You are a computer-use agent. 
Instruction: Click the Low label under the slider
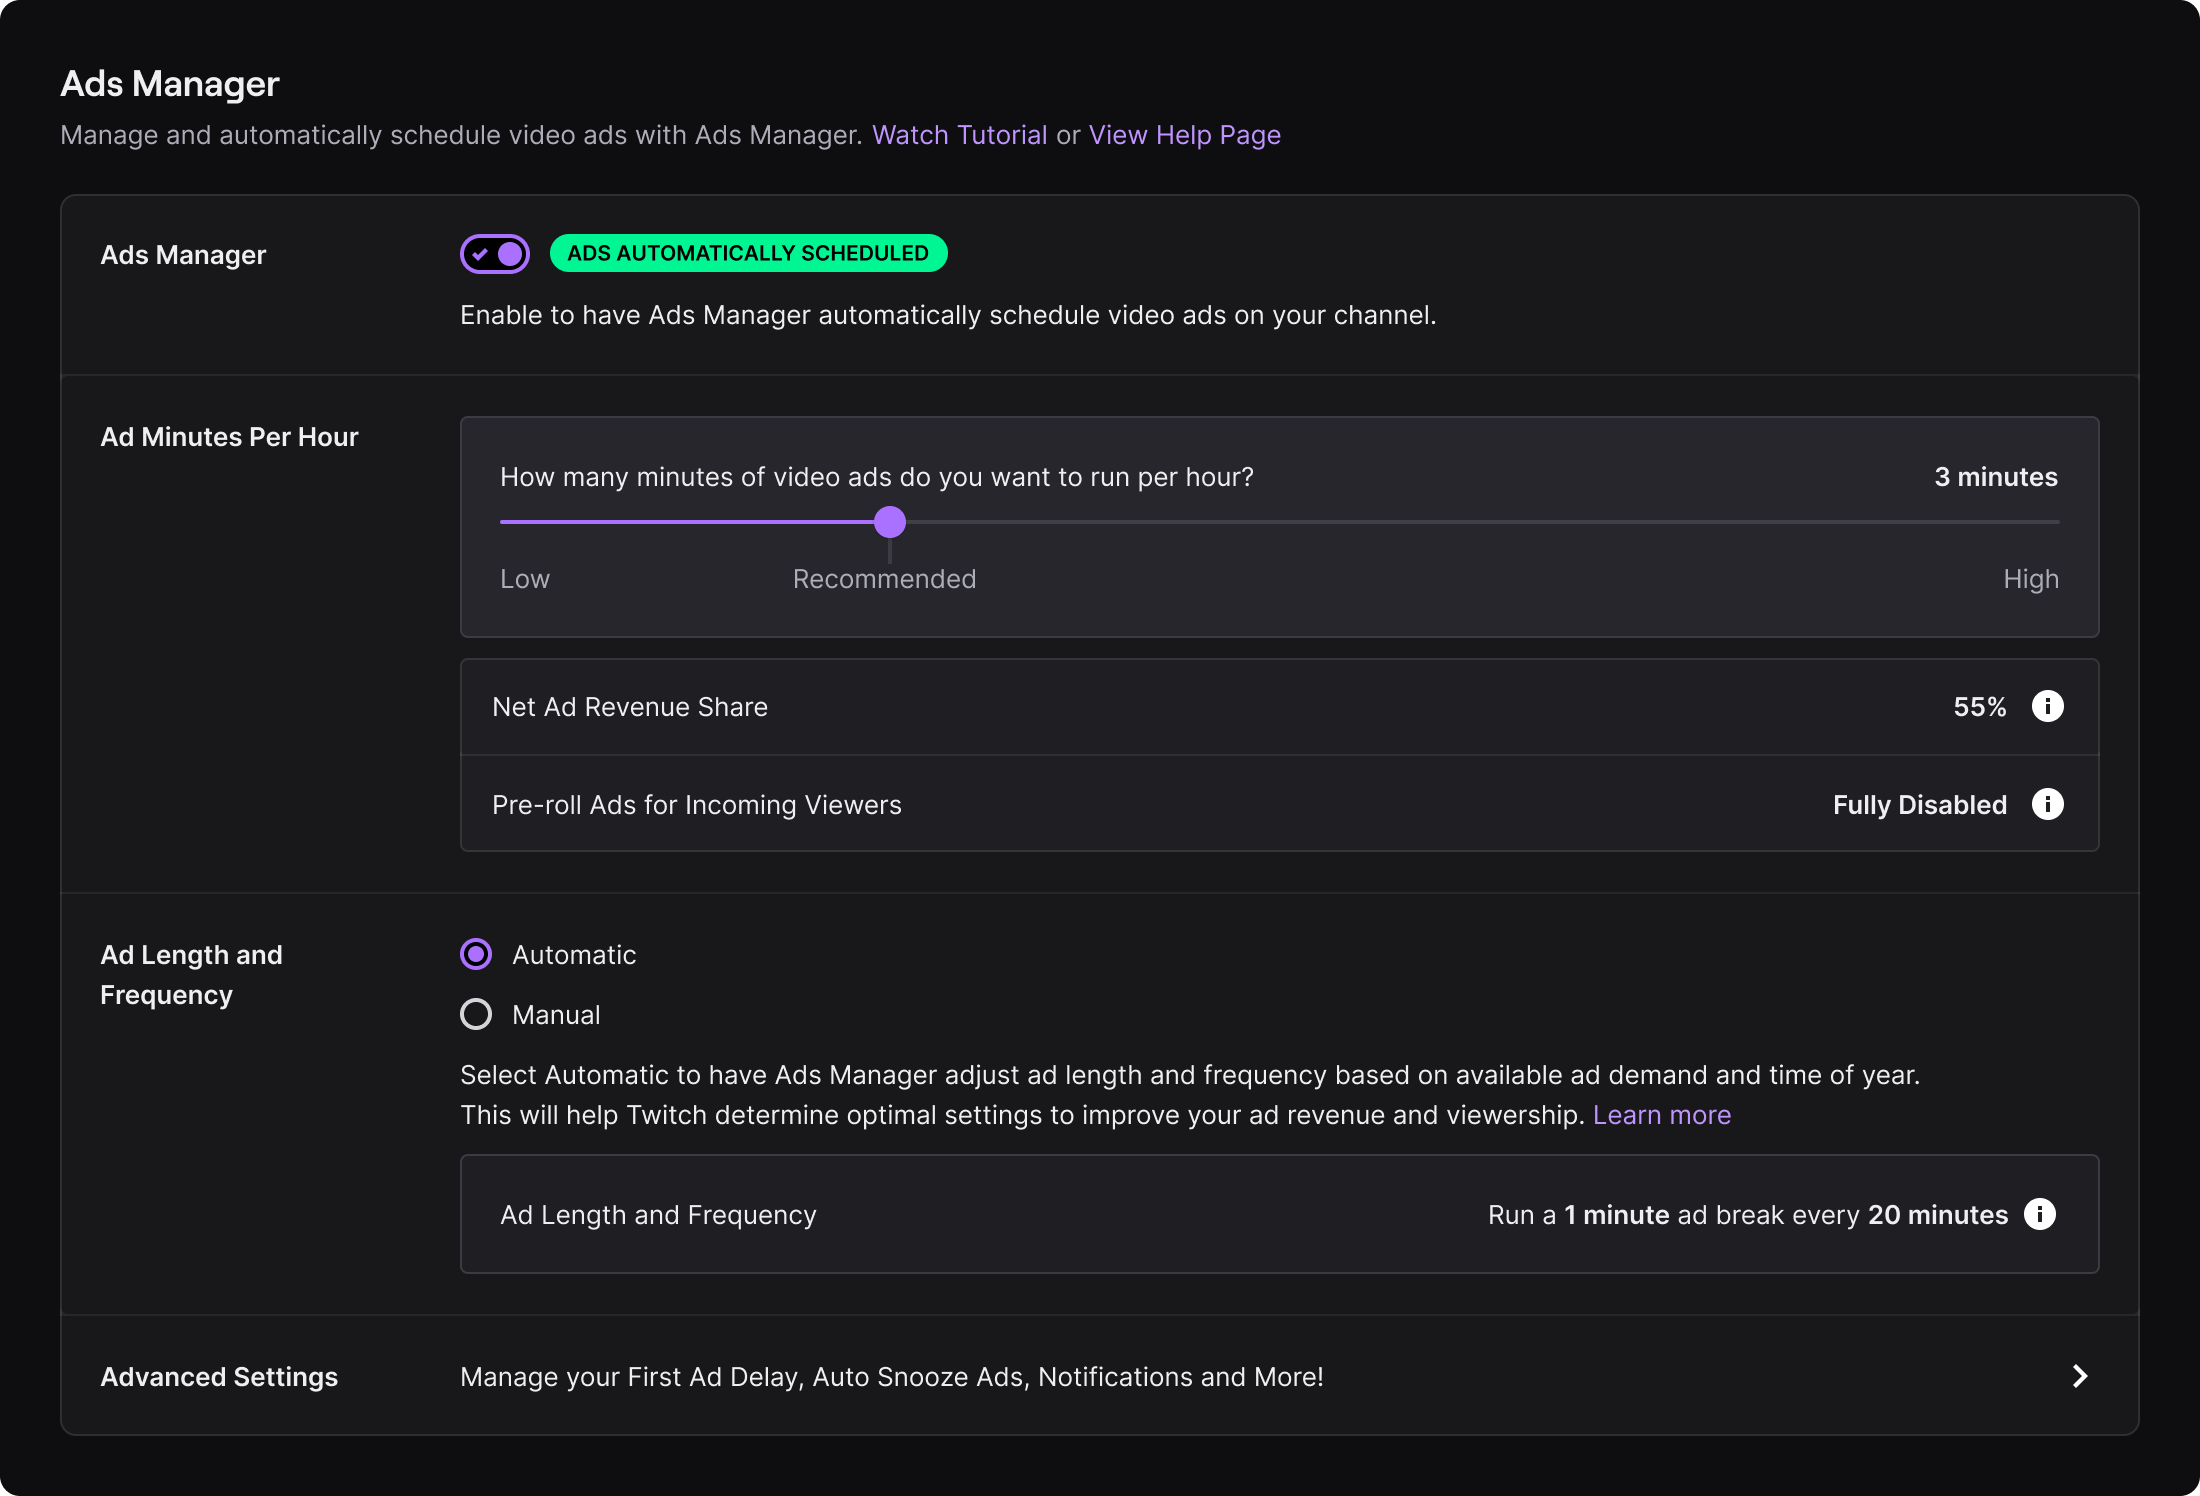point(524,579)
